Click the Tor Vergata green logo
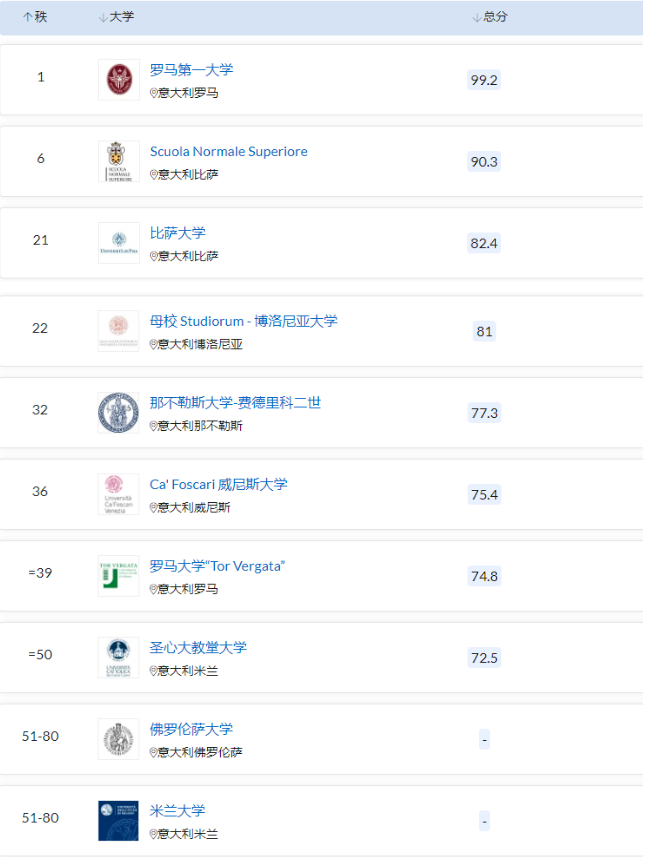The width and height of the screenshot is (646, 857). click(x=118, y=576)
